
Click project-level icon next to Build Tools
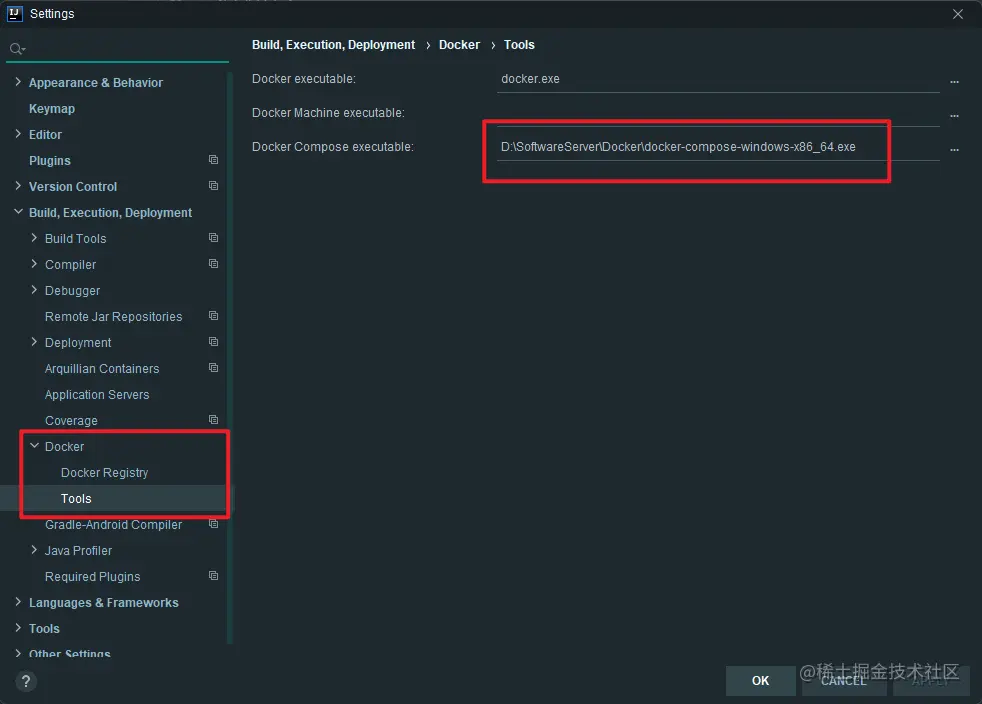coord(214,238)
